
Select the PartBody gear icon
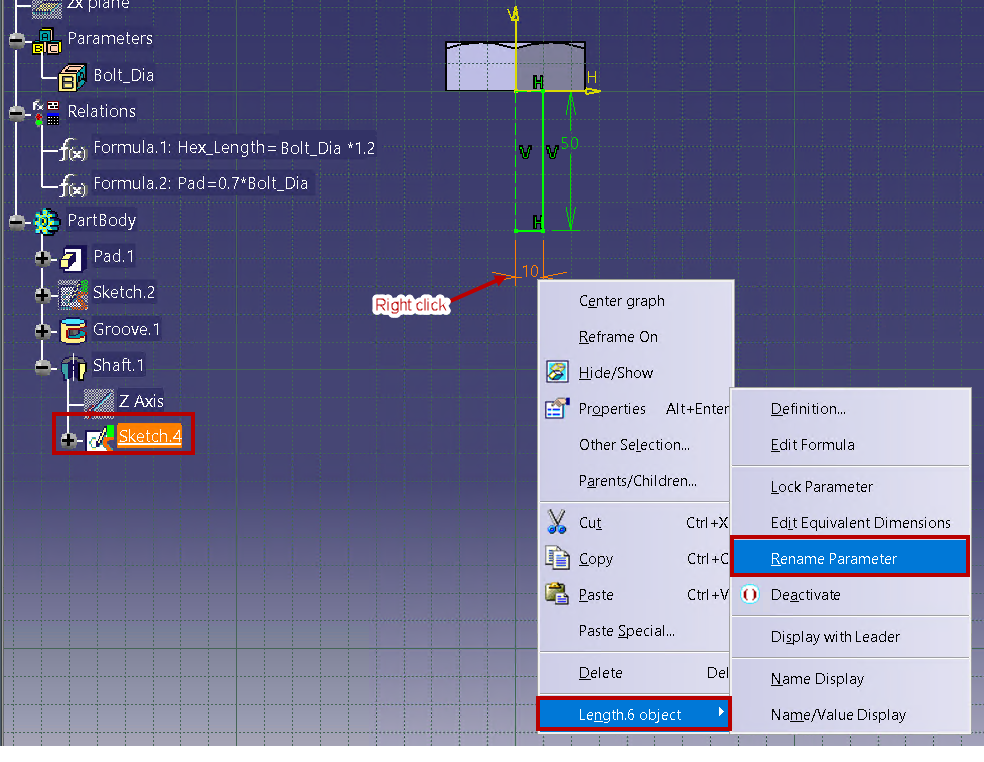(x=47, y=220)
